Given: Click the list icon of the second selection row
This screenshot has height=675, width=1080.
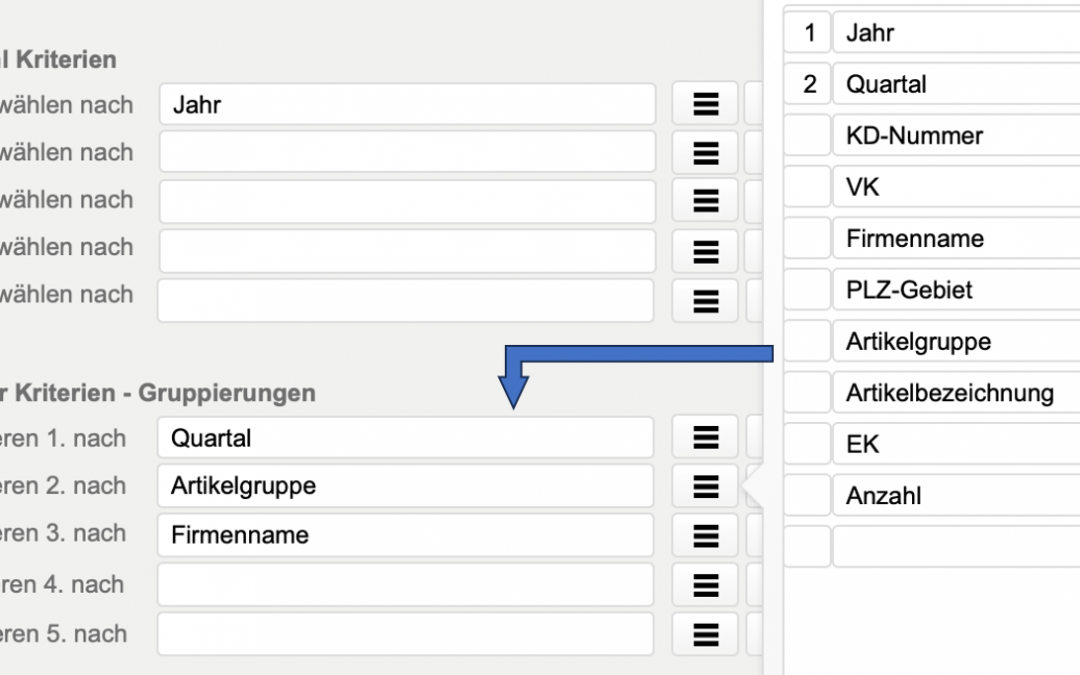Looking at the screenshot, I should pos(705,152).
